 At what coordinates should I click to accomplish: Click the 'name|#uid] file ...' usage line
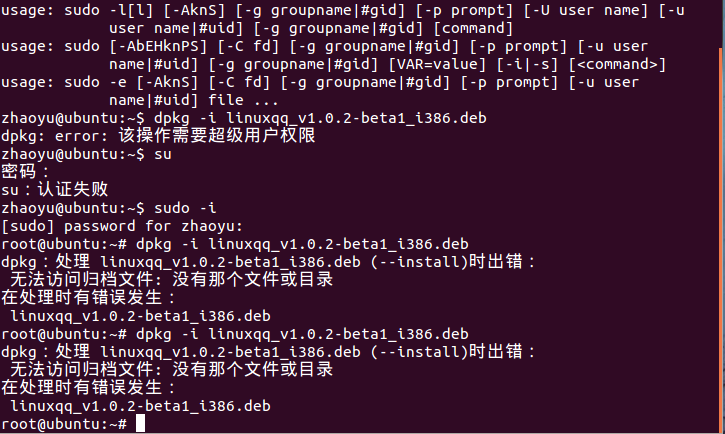[x=194, y=100]
